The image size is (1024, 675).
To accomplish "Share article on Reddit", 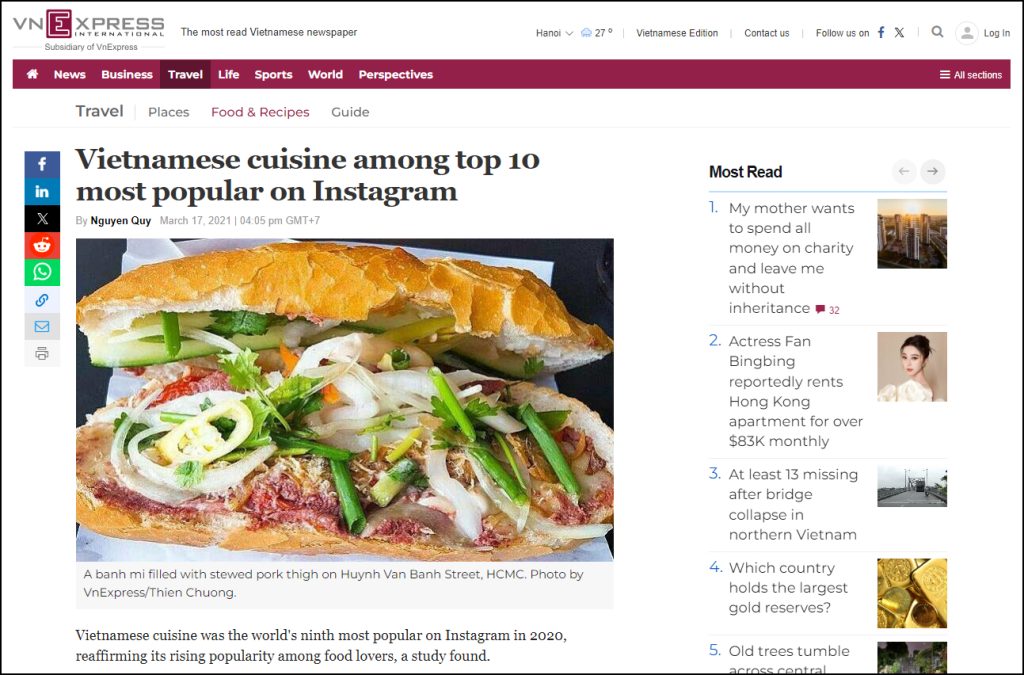I will point(42,245).
